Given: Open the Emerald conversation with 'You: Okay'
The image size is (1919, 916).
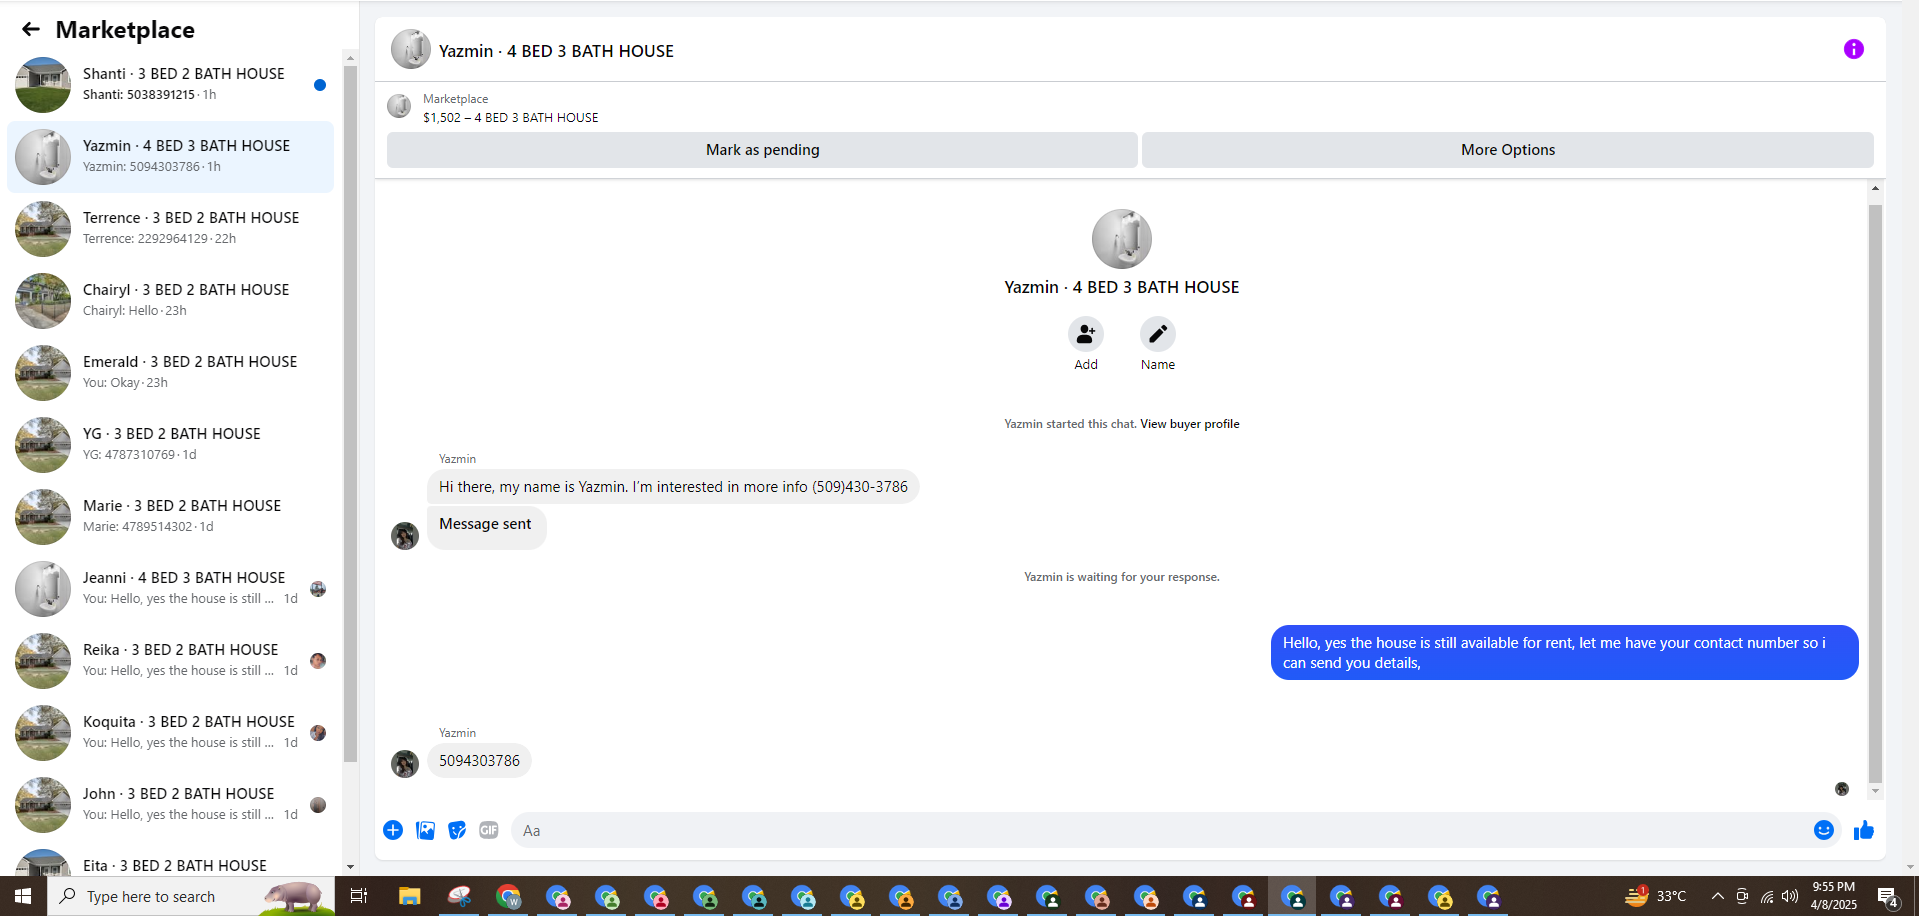Looking at the screenshot, I should pos(171,373).
